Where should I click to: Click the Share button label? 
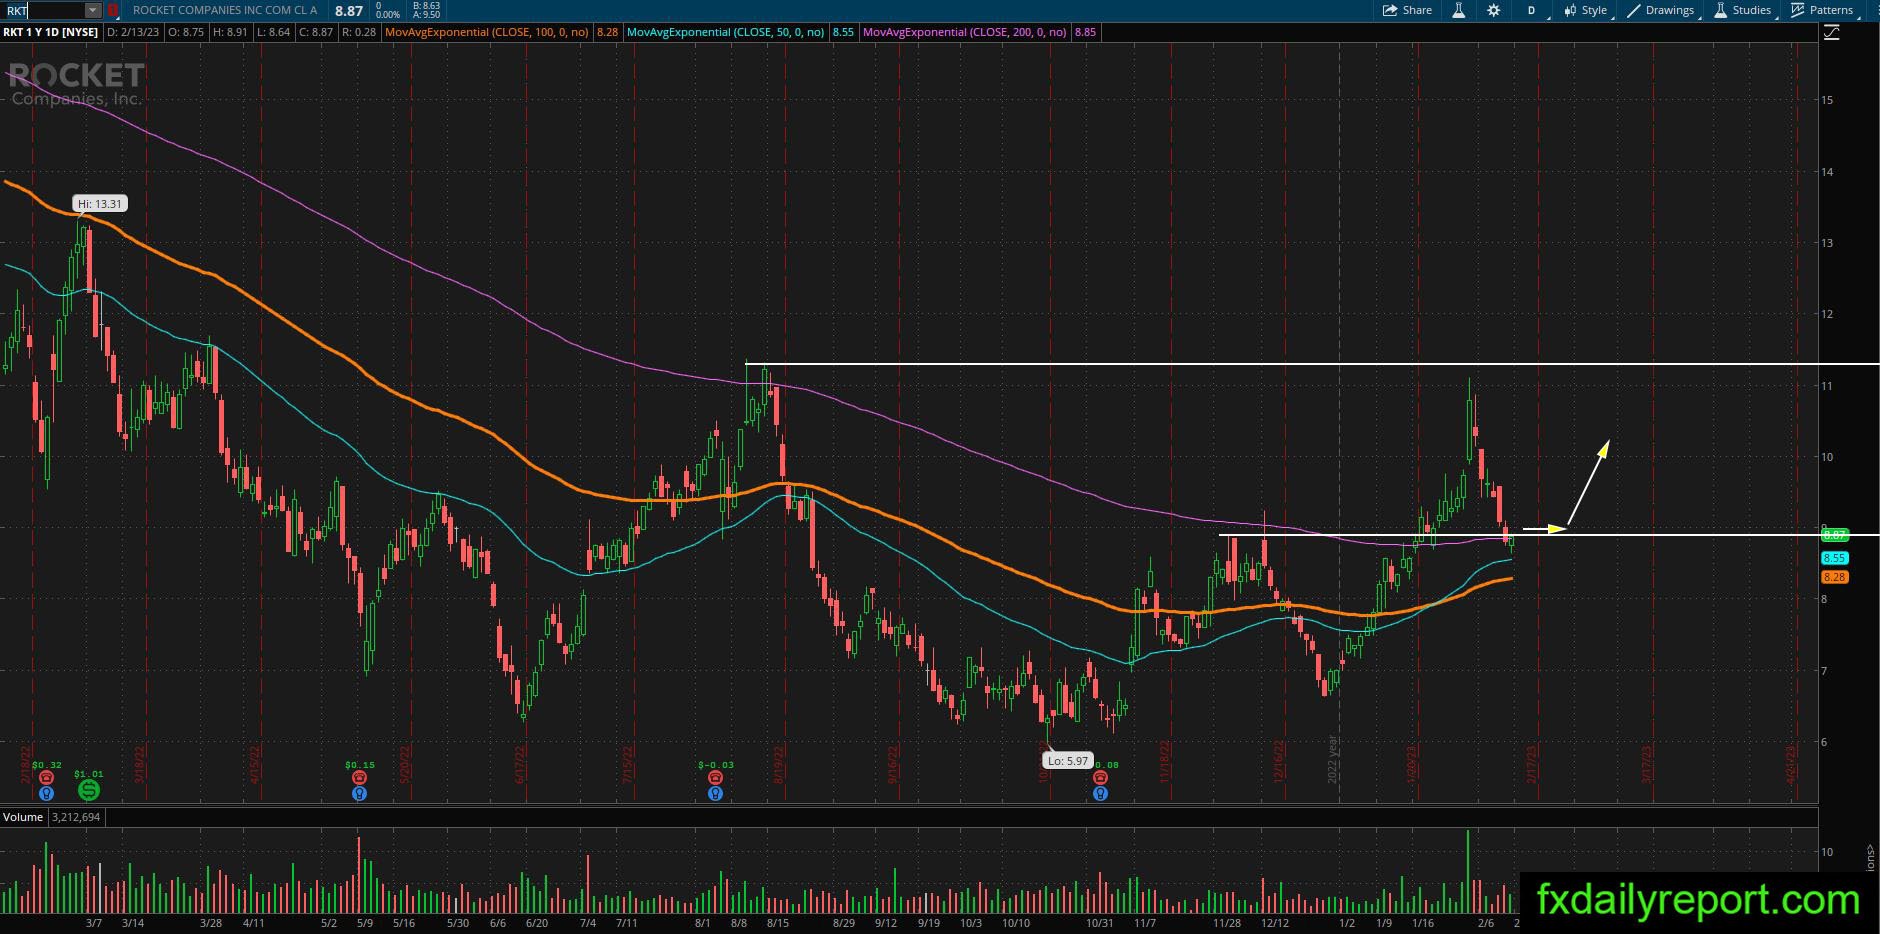[1417, 10]
